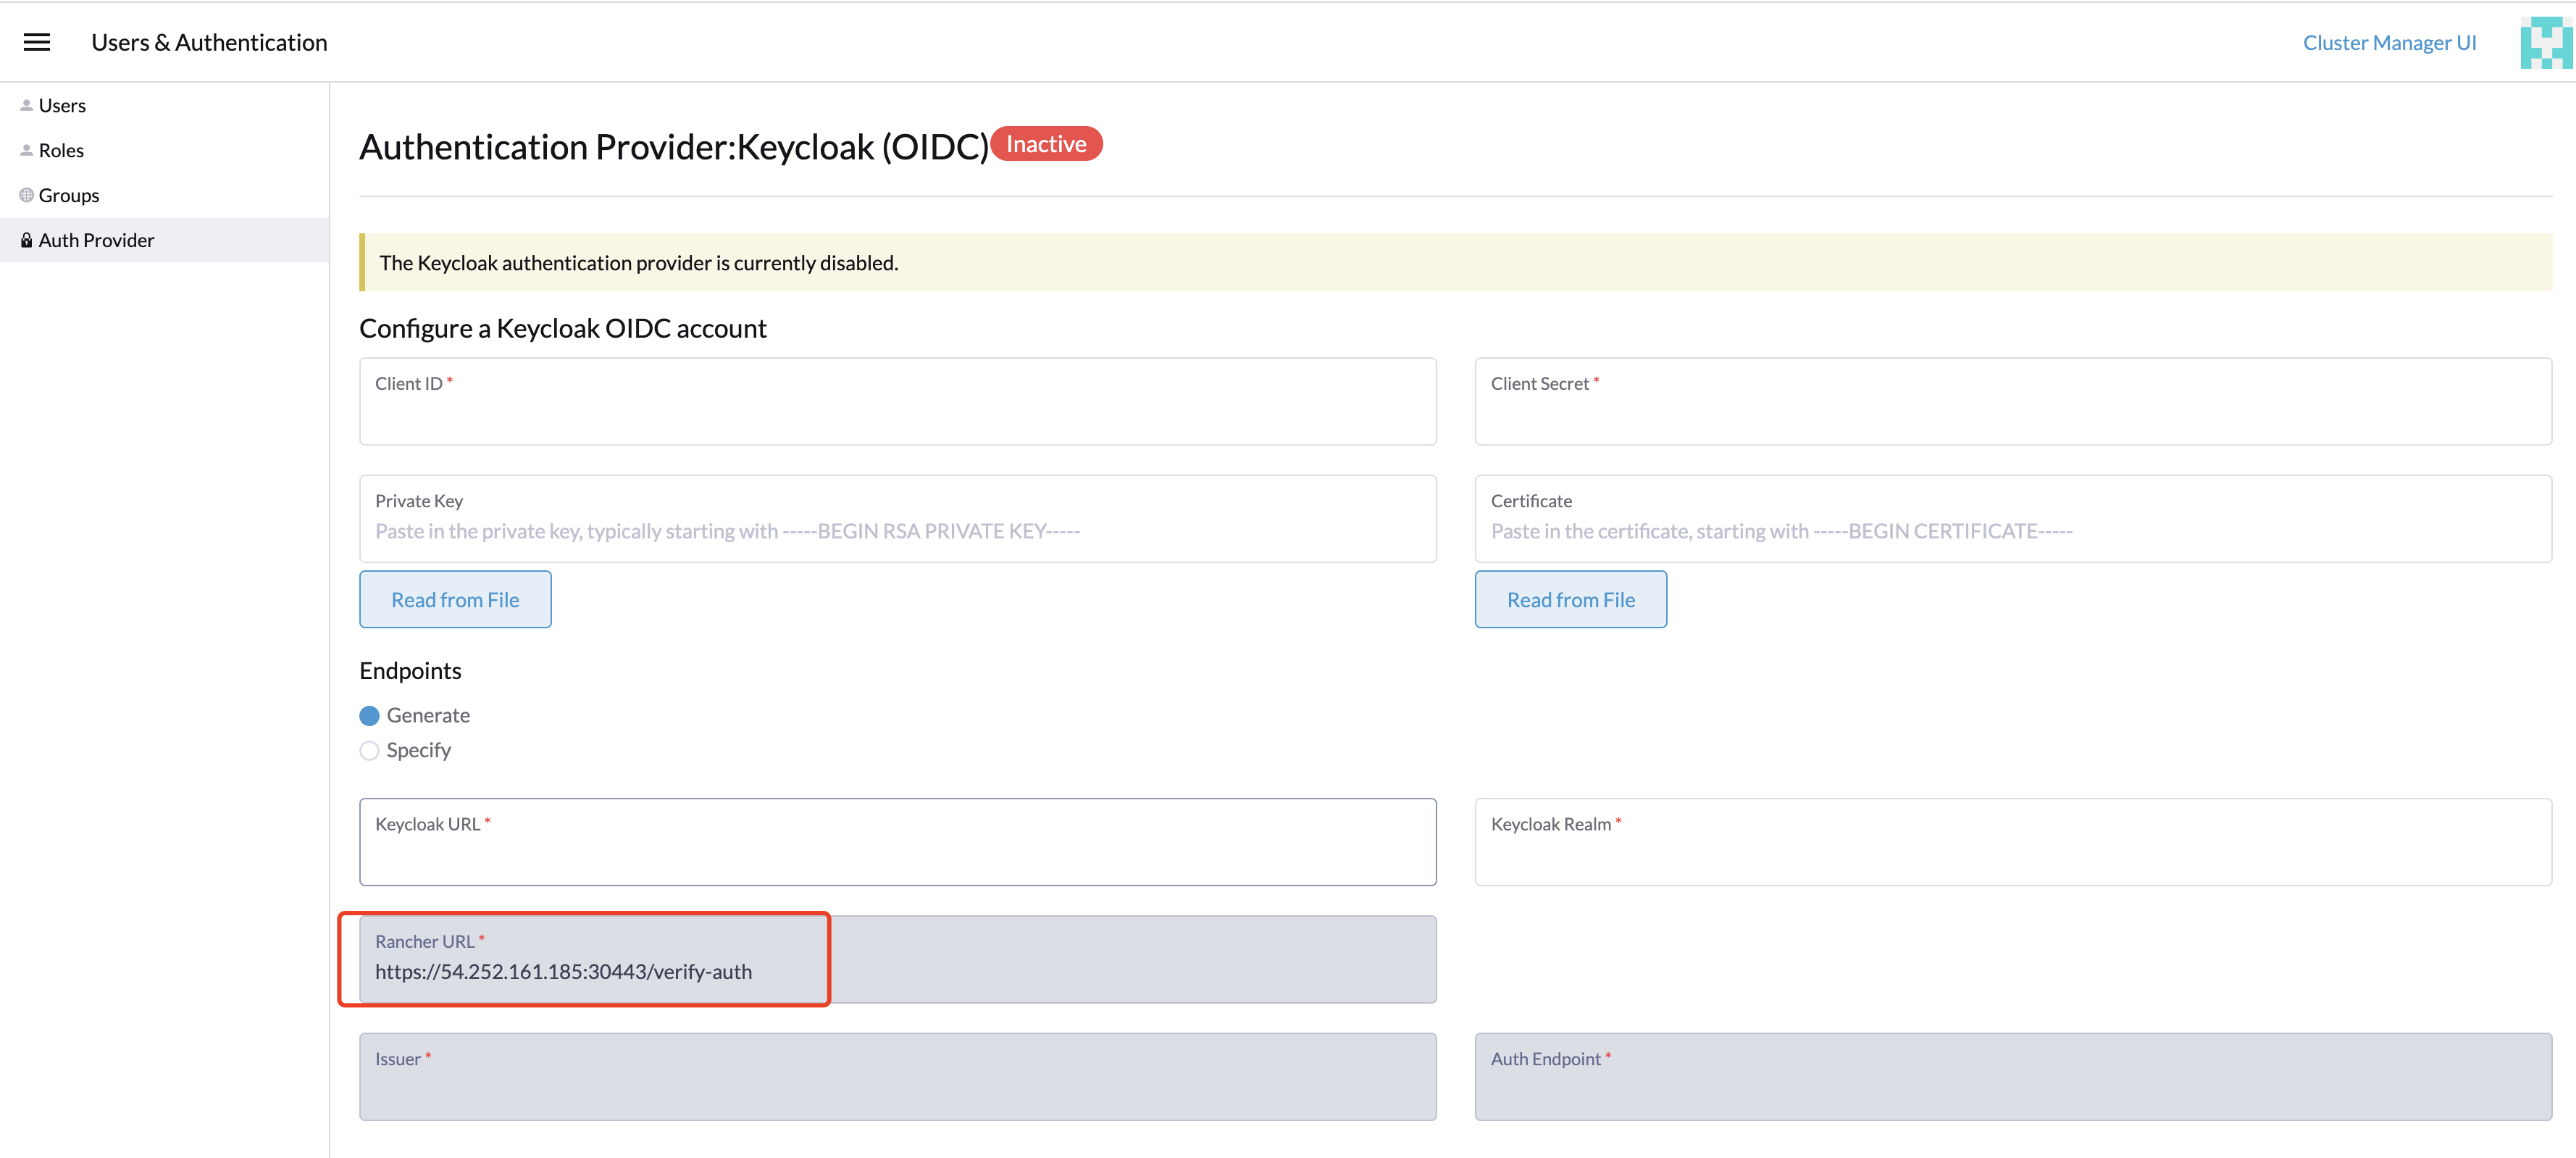The width and height of the screenshot is (2576, 1158).
Task: Focus the Client Secret field
Action: 2013,402
